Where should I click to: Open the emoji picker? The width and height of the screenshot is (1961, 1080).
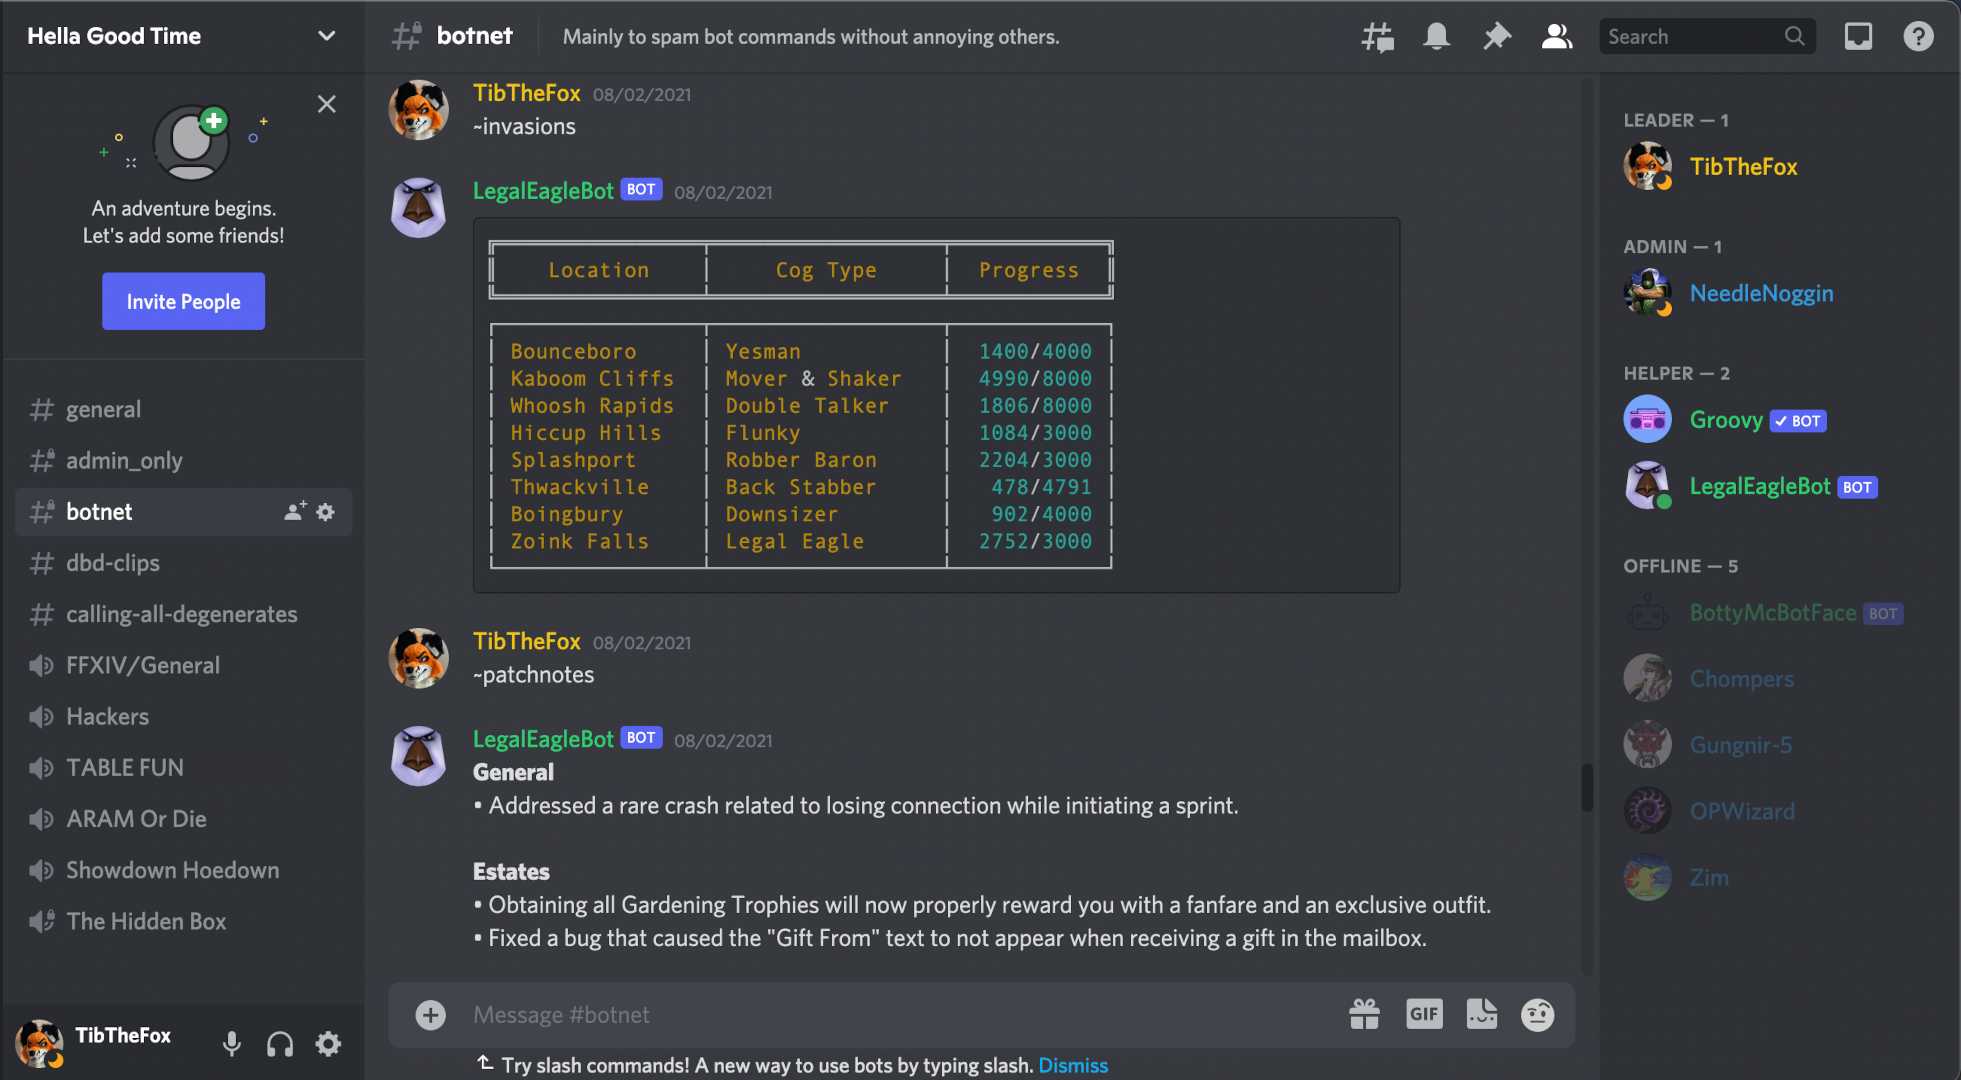point(1537,1015)
